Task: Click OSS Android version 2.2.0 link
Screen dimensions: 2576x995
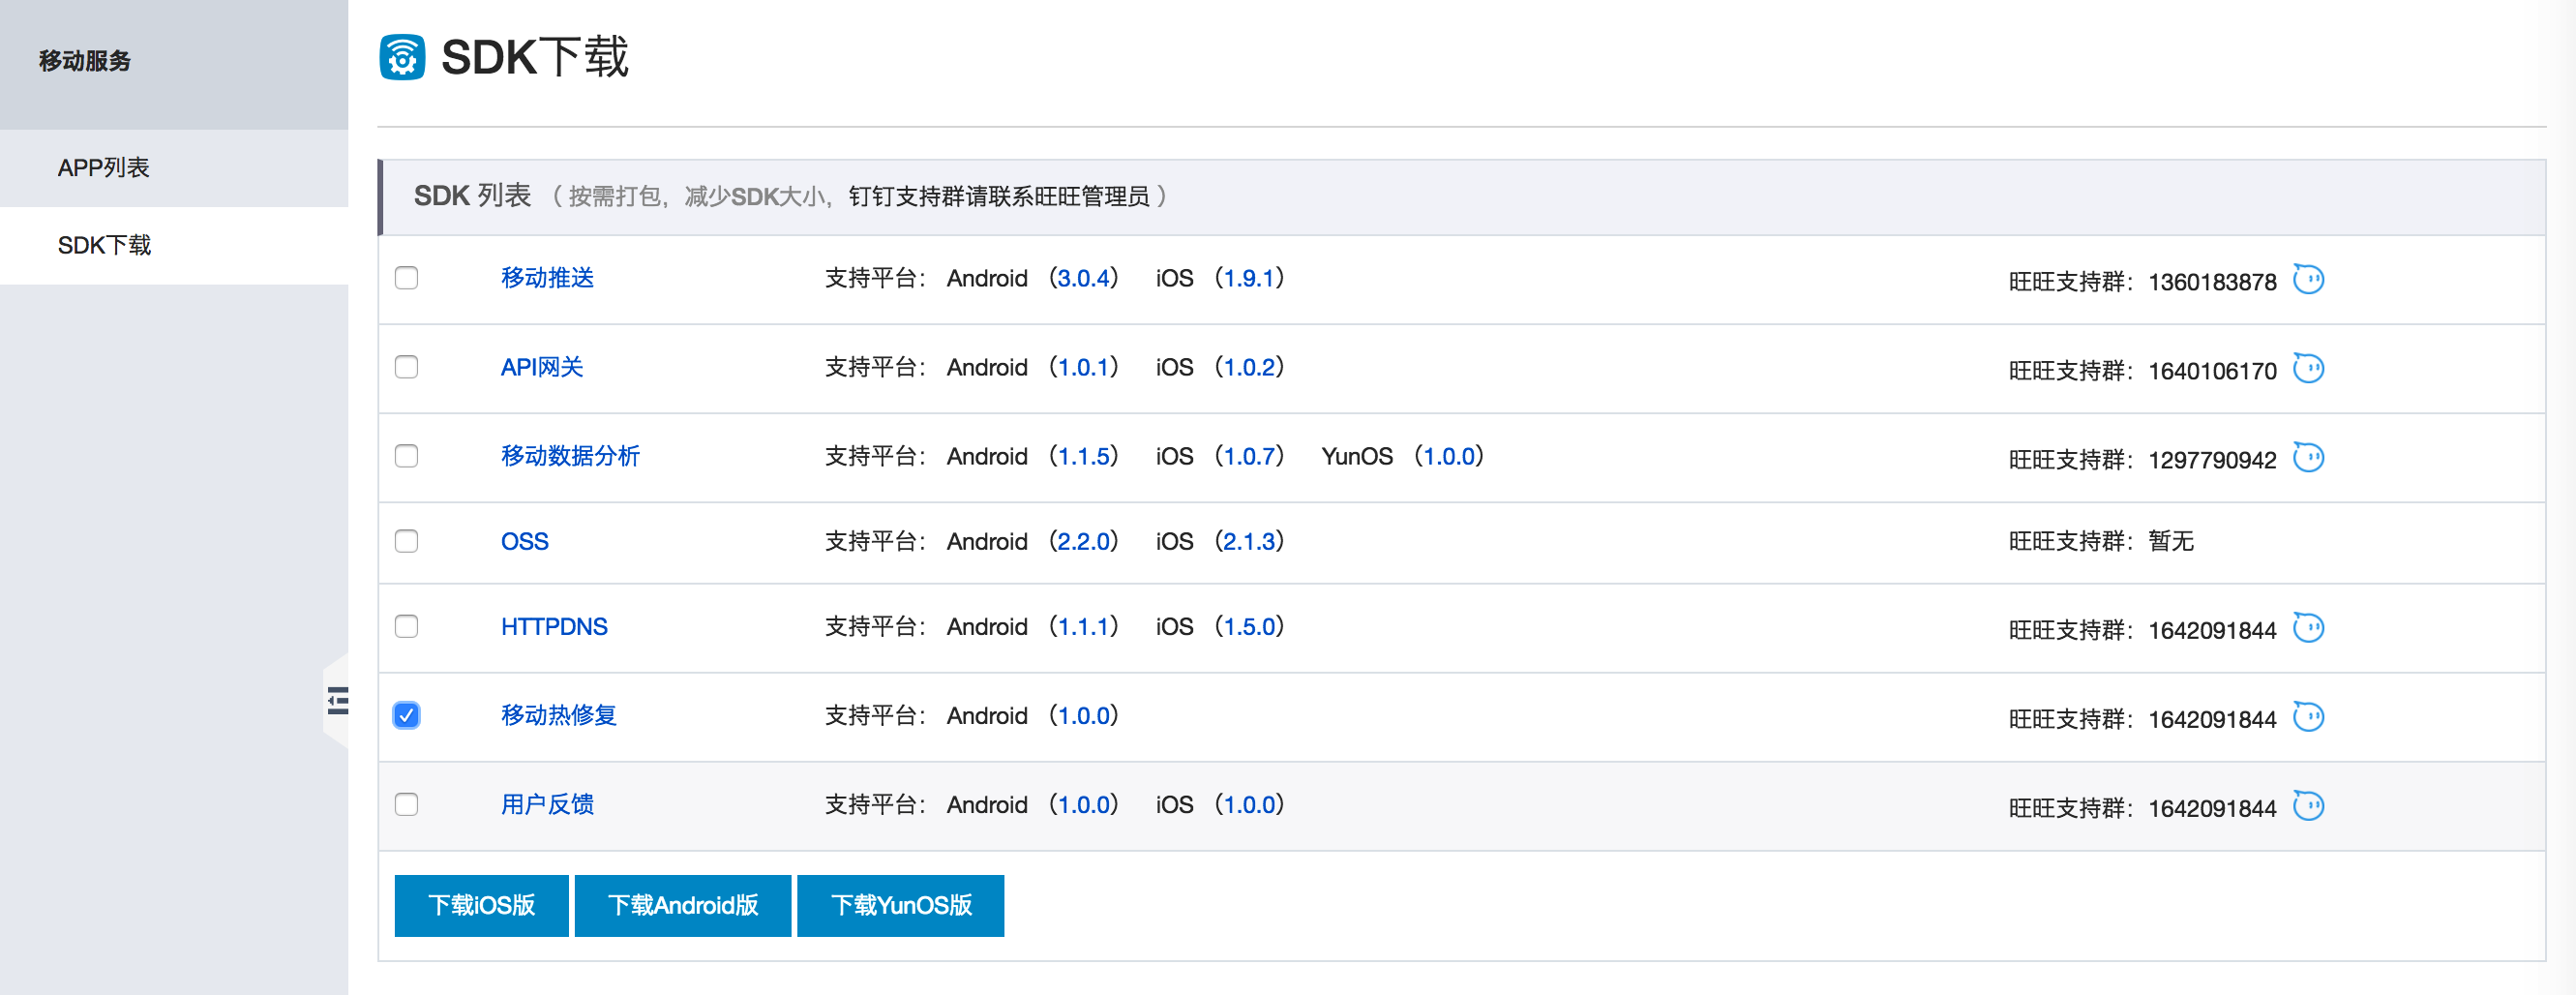Action: pos(1084,541)
